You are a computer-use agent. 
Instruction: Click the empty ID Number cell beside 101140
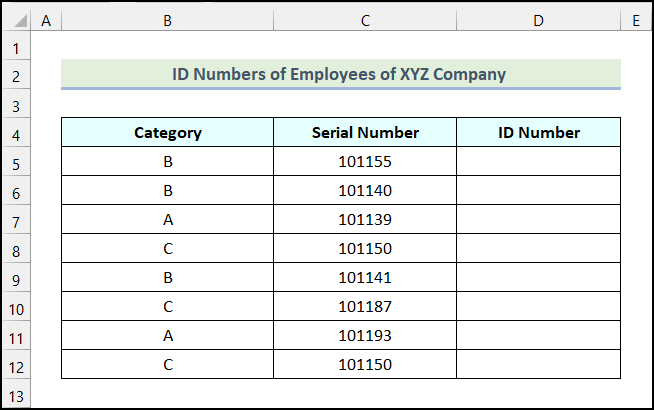pyautogui.click(x=538, y=191)
